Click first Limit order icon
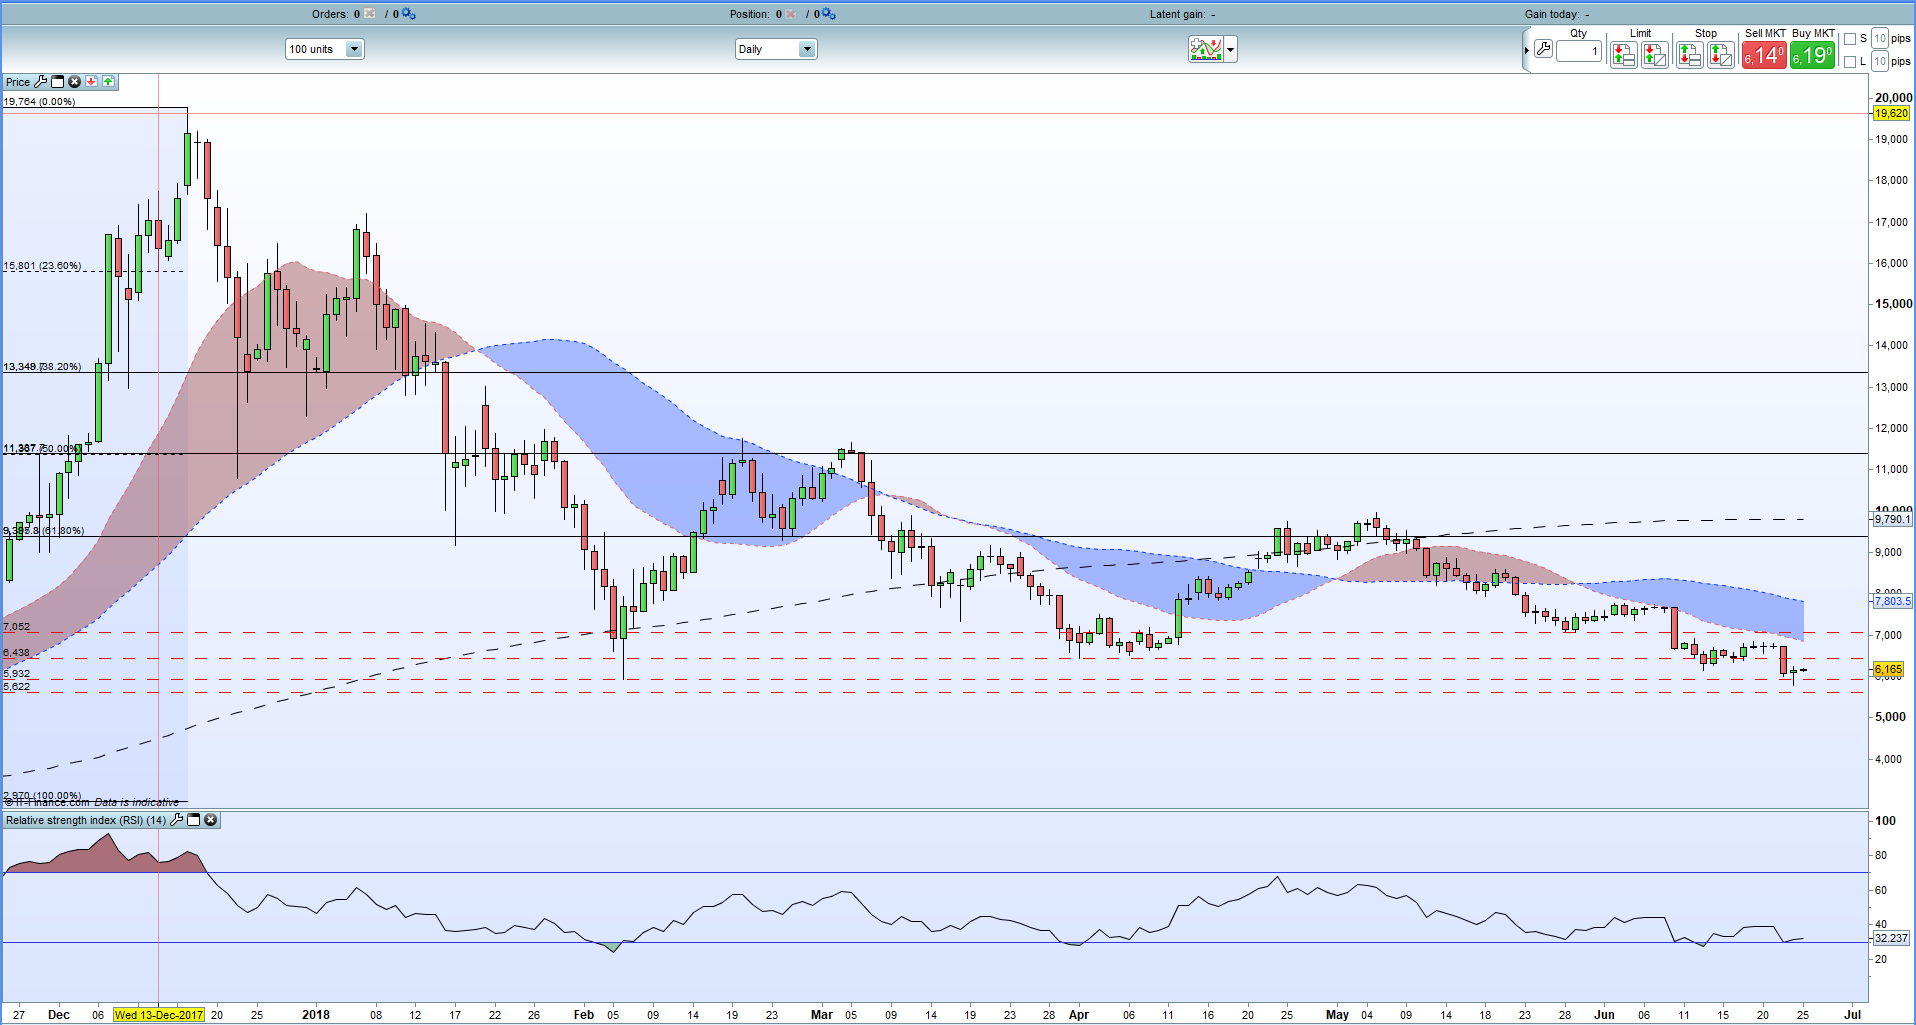This screenshot has width=1916, height=1025. 1623,55
